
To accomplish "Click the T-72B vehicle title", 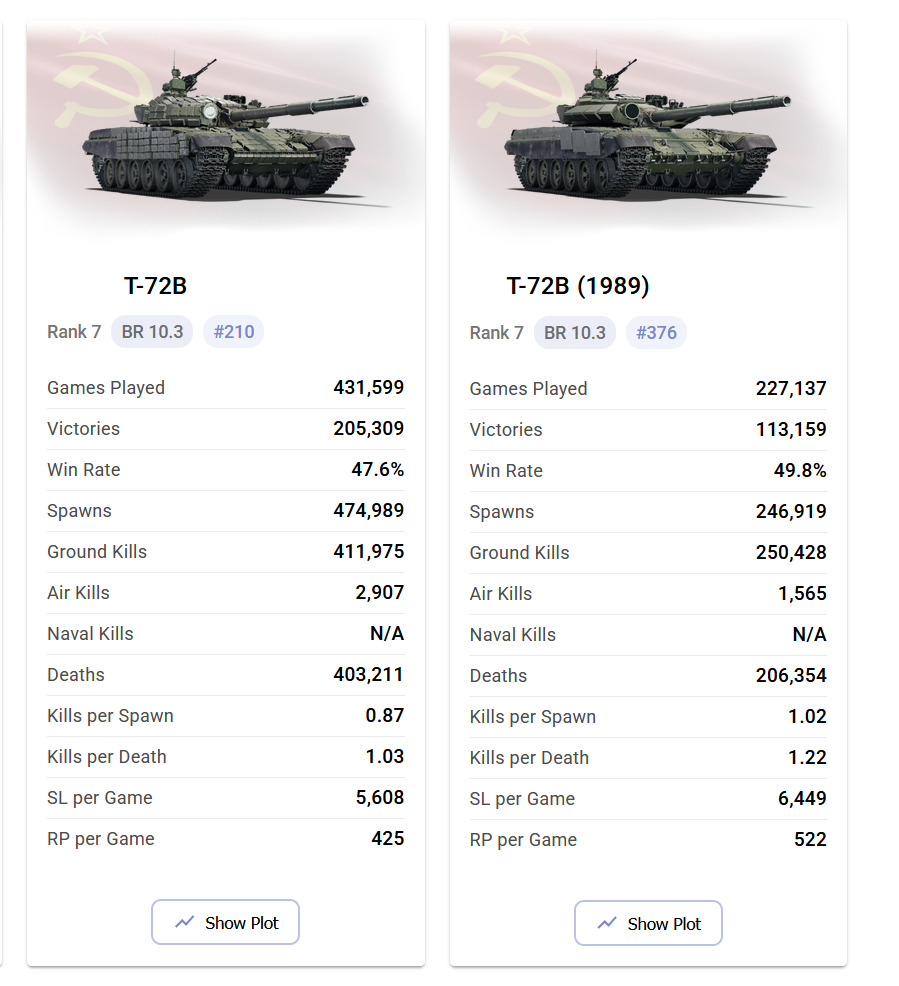I will click(155, 286).
